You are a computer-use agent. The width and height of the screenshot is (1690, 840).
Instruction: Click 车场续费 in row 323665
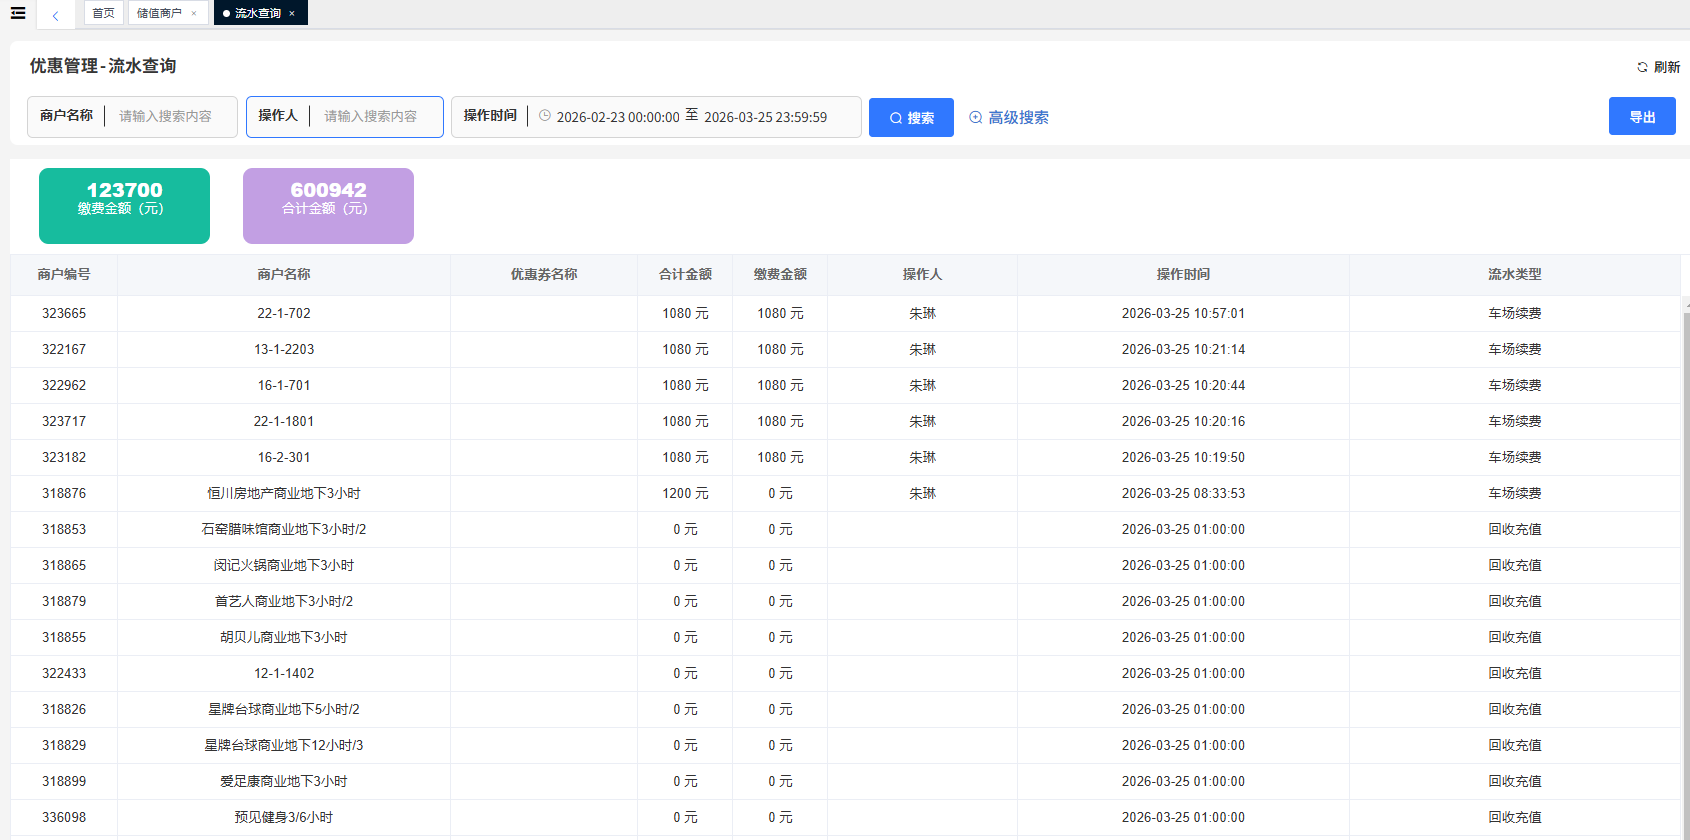pos(1514,313)
